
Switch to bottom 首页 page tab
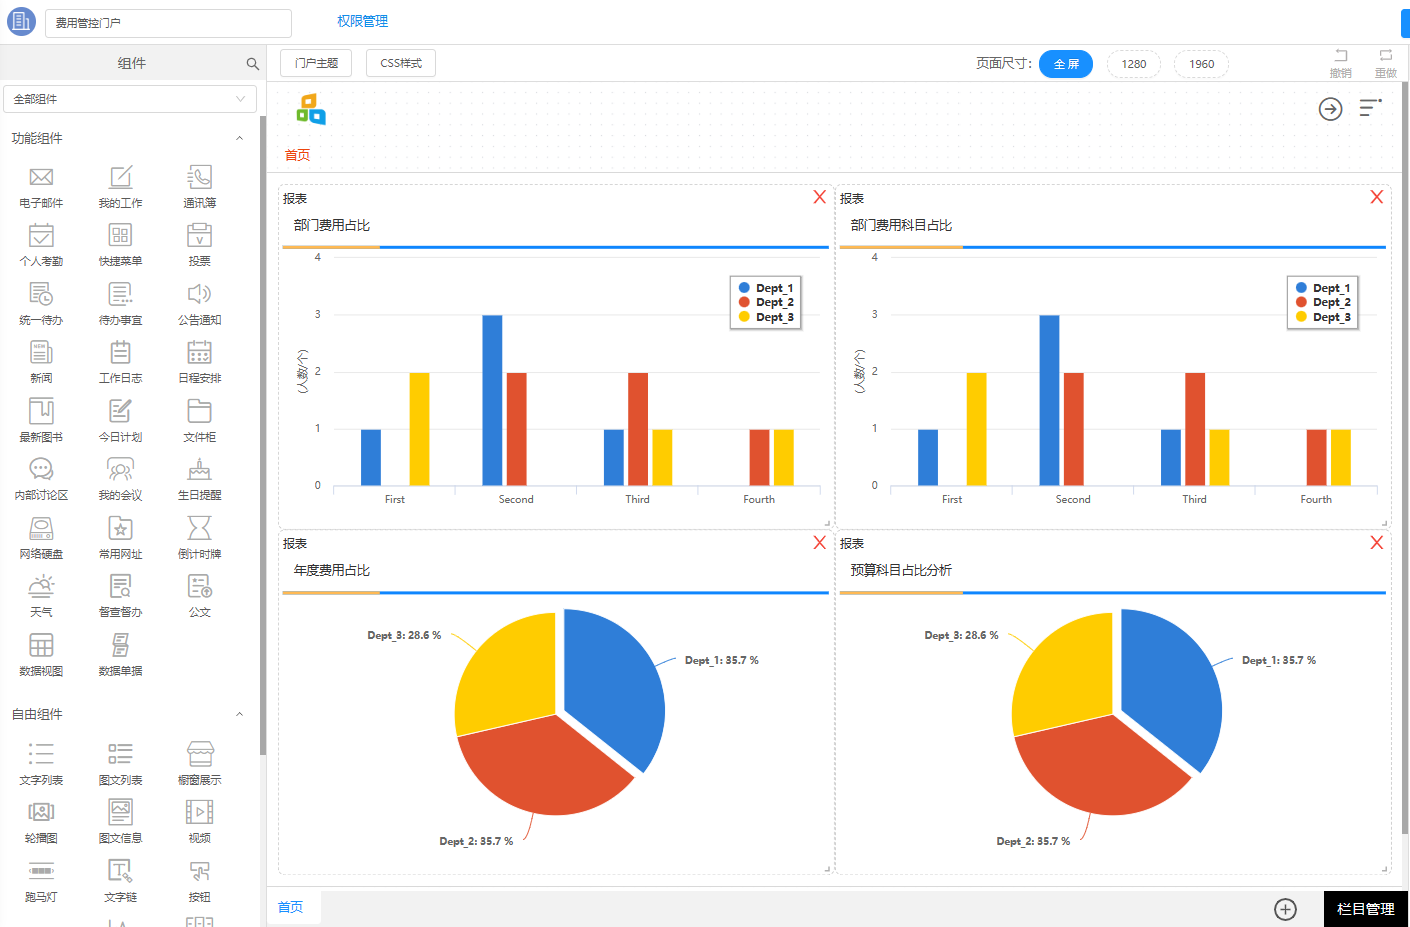[291, 907]
